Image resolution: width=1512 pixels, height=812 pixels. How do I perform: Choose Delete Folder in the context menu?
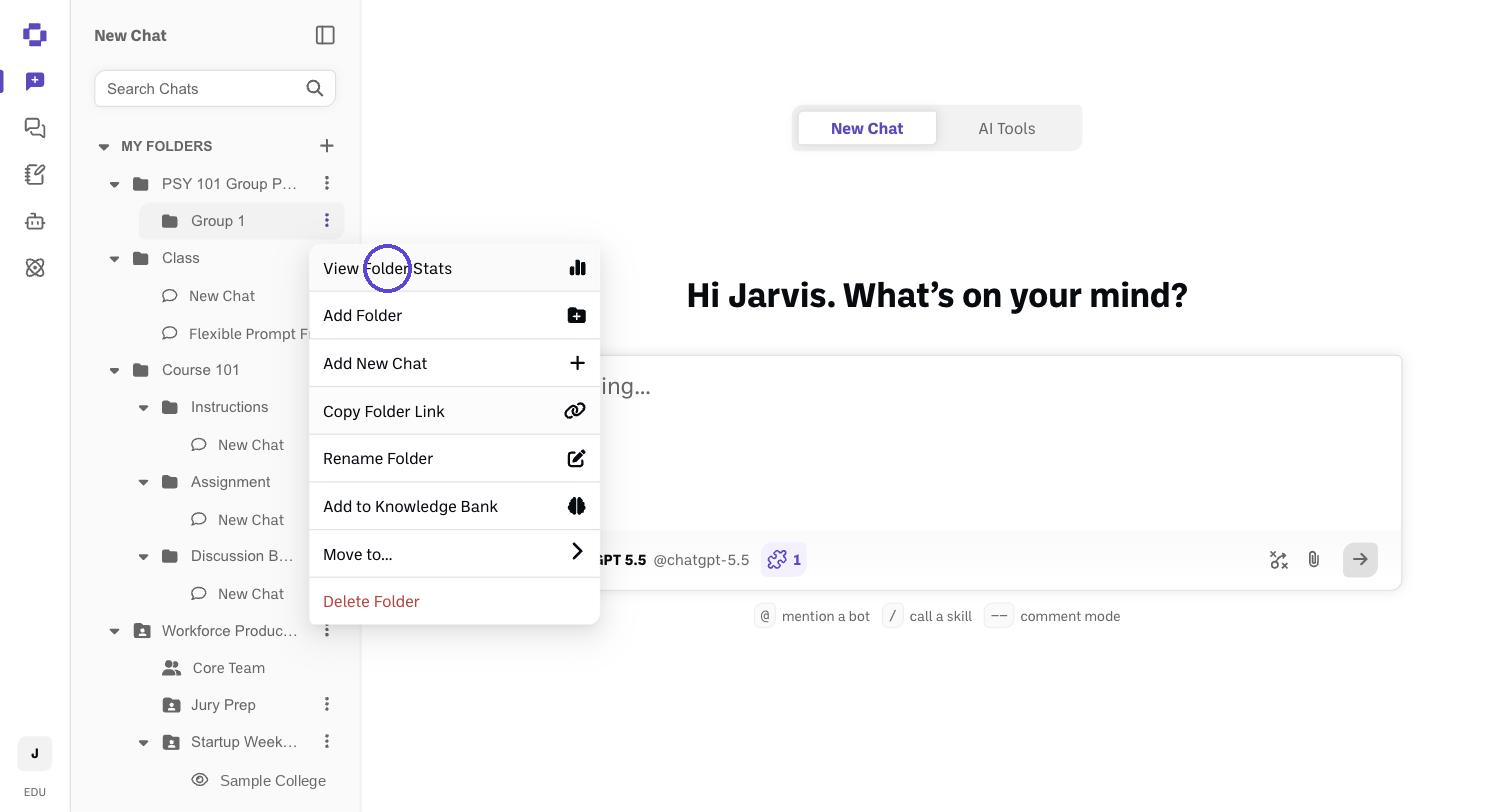[x=454, y=601]
